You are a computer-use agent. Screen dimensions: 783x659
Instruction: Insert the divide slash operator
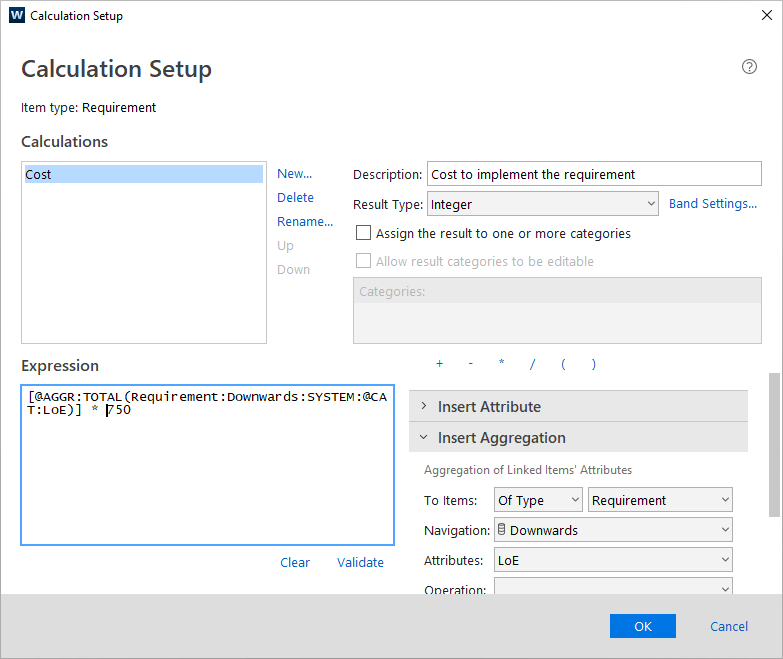click(532, 364)
